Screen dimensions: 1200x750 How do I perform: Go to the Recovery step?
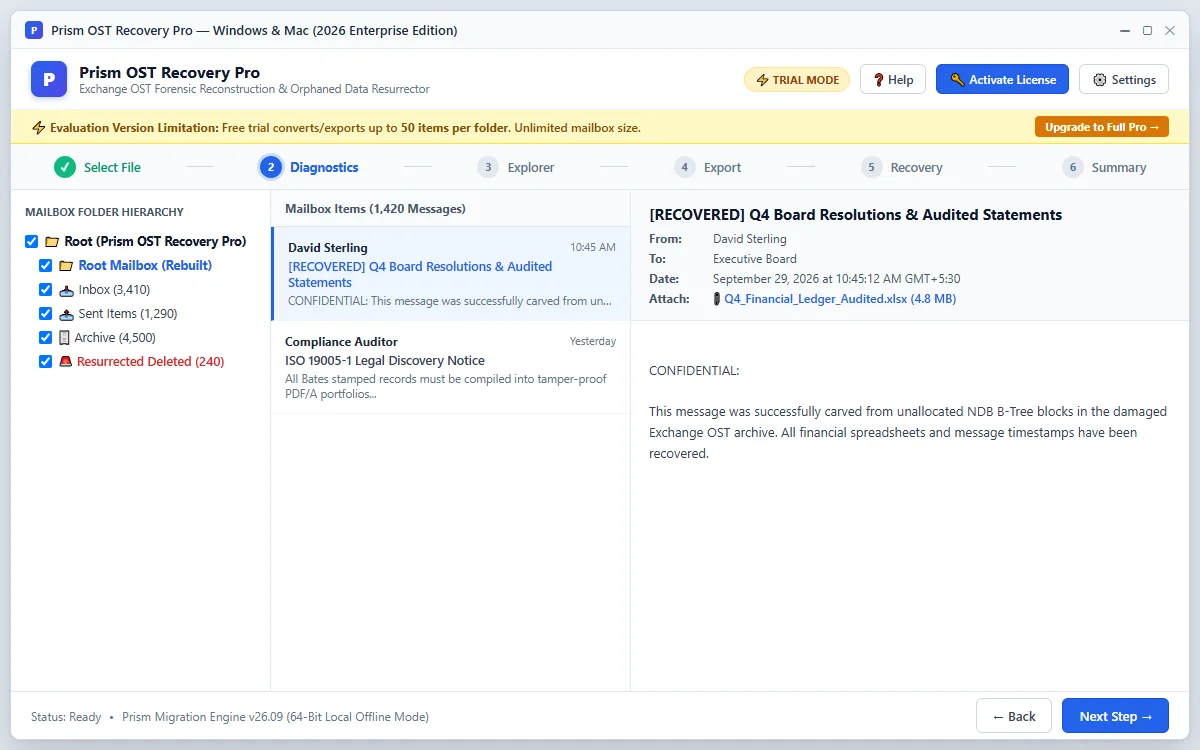point(902,167)
